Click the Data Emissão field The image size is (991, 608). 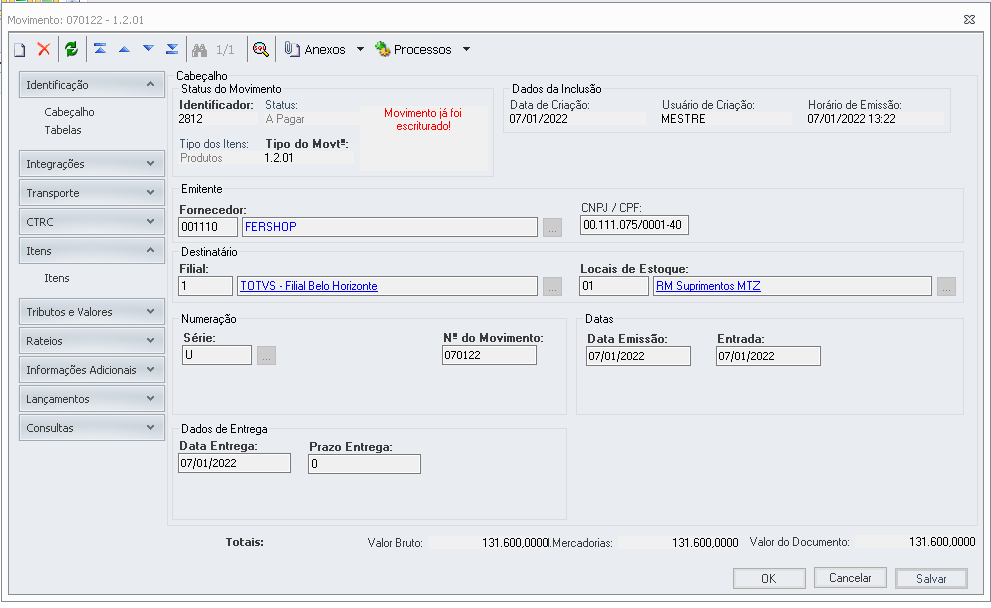pyautogui.click(x=638, y=356)
